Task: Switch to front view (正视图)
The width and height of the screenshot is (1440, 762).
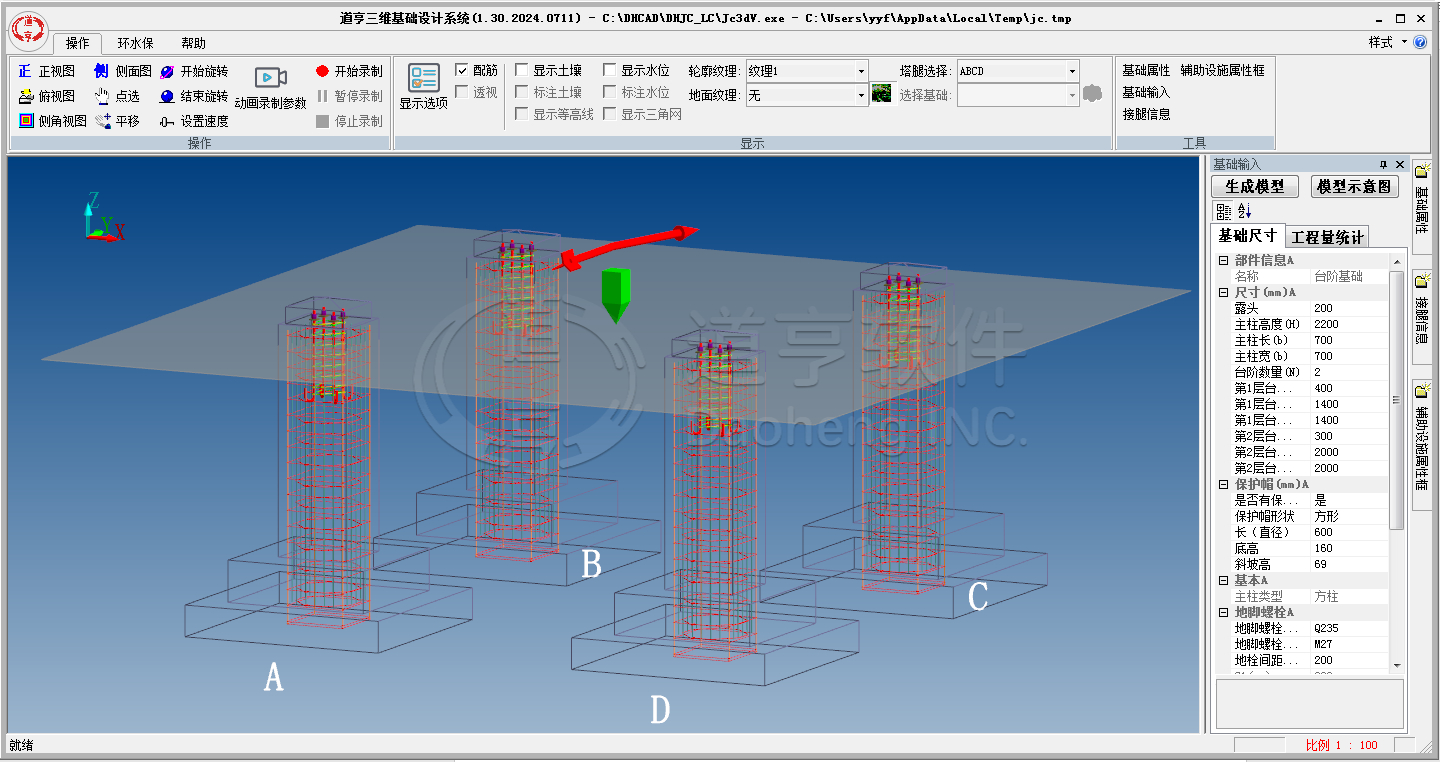Action: (46, 71)
